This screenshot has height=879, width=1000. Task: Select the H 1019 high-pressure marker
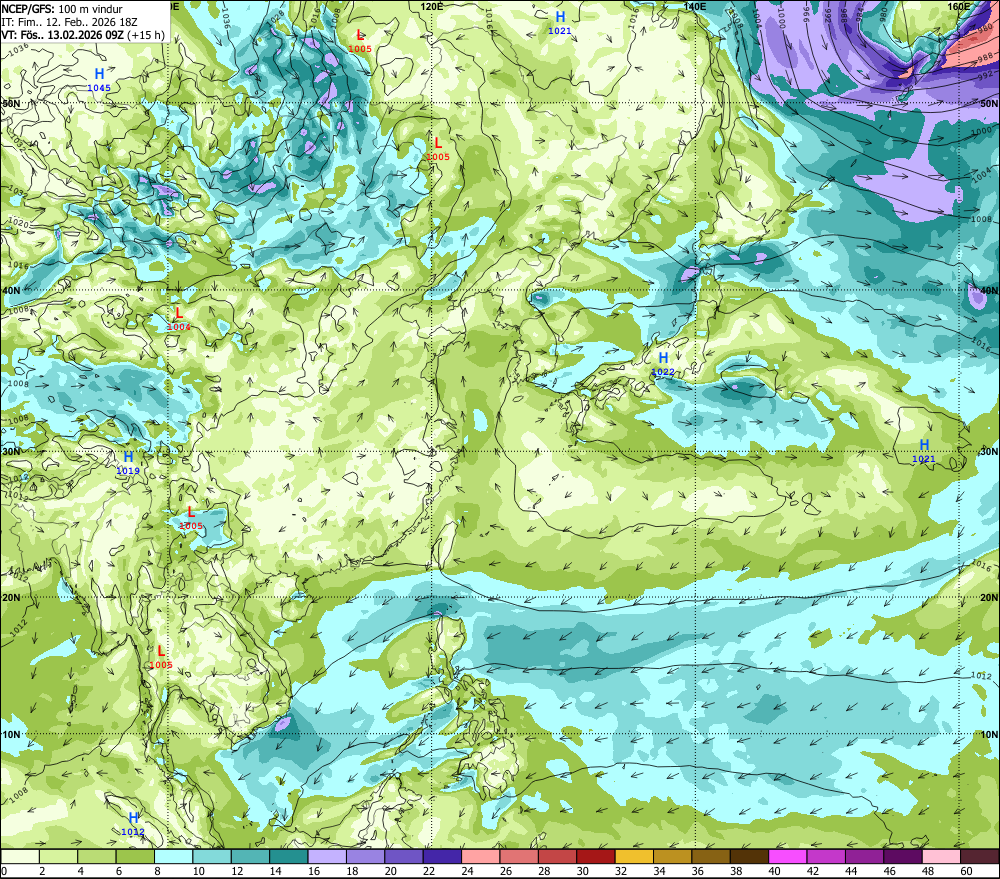tap(128, 462)
